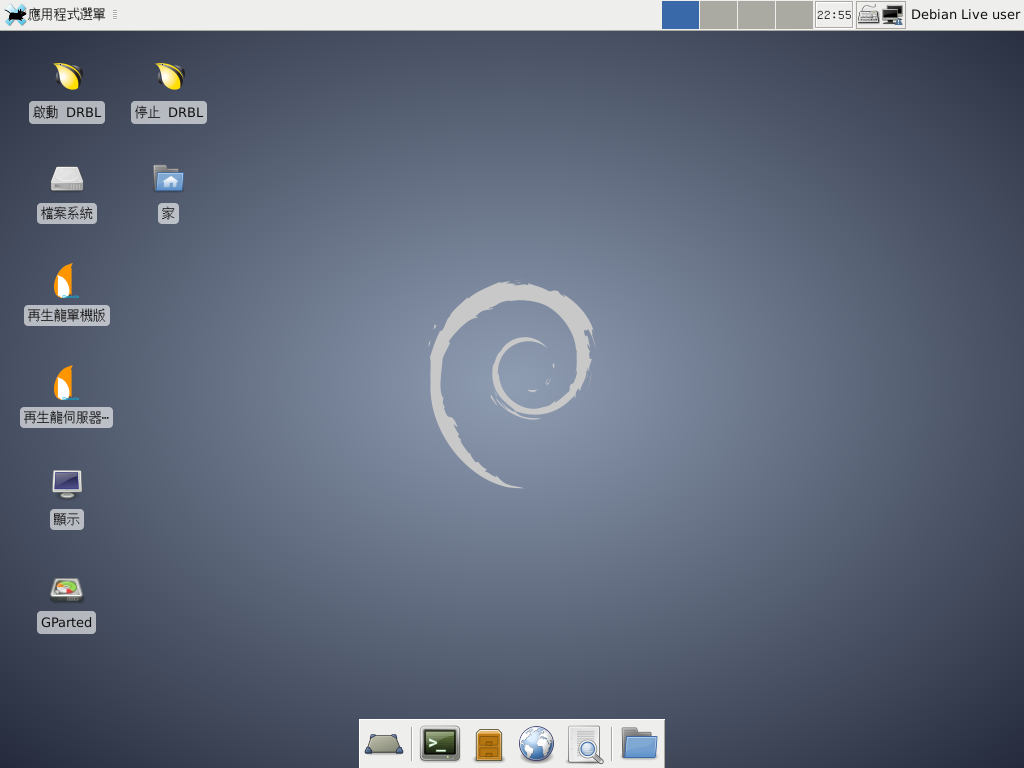Open the 應用程式選單 applications menu
The image size is (1024, 768).
[57, 15]
